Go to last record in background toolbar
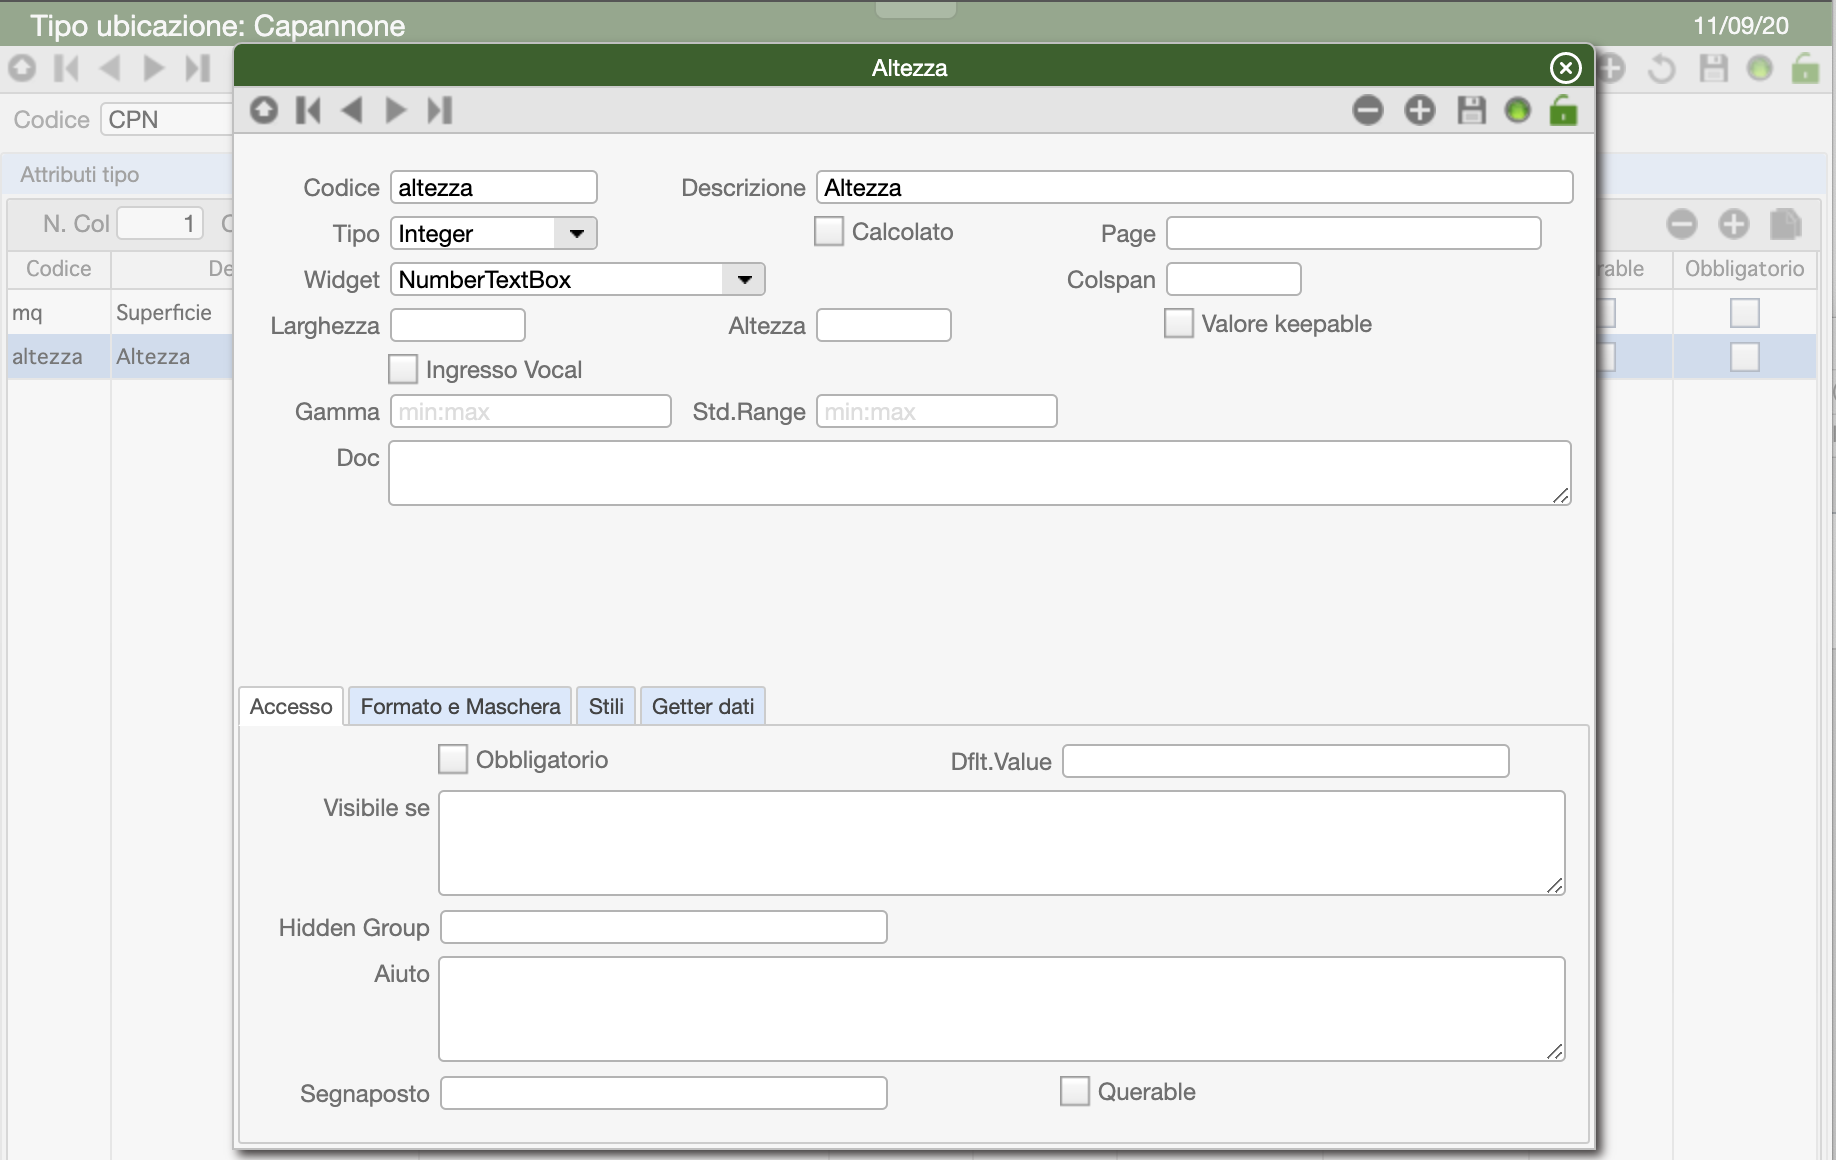The image size is (1836, 1160). pyautogui.click(x=198, y=68)
